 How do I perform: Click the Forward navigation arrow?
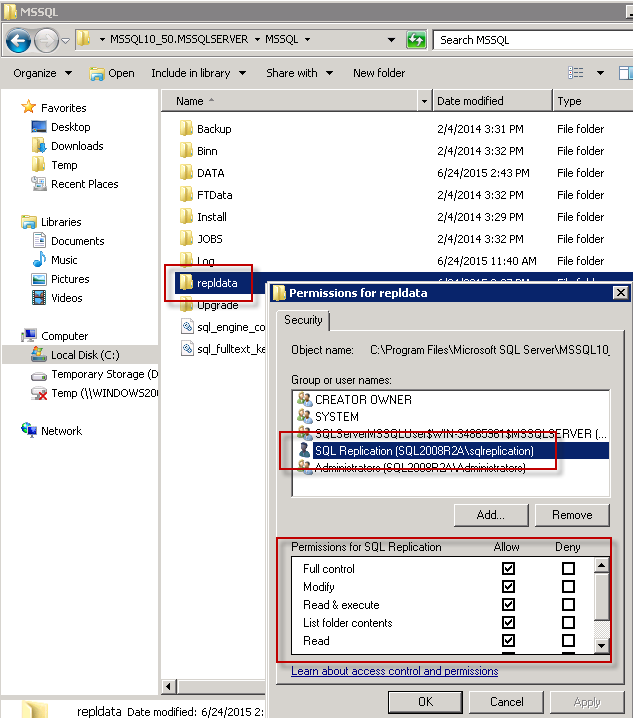pyautogui.click(x=46, y=41)
